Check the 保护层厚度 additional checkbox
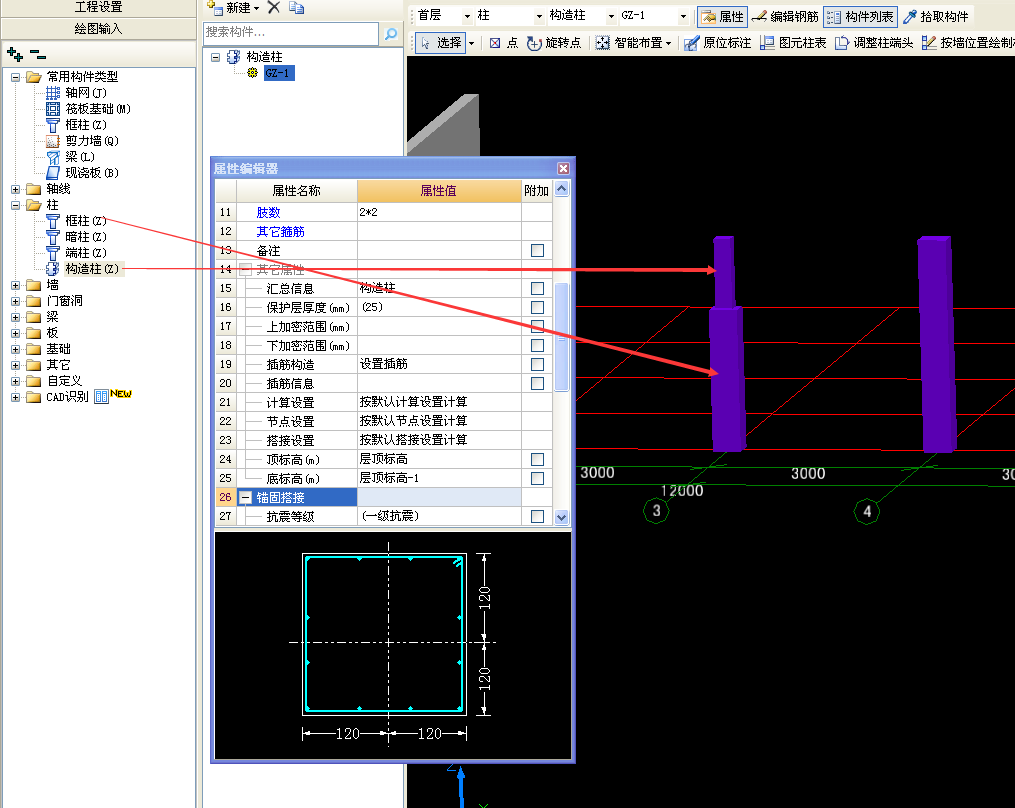 [537, 307]
